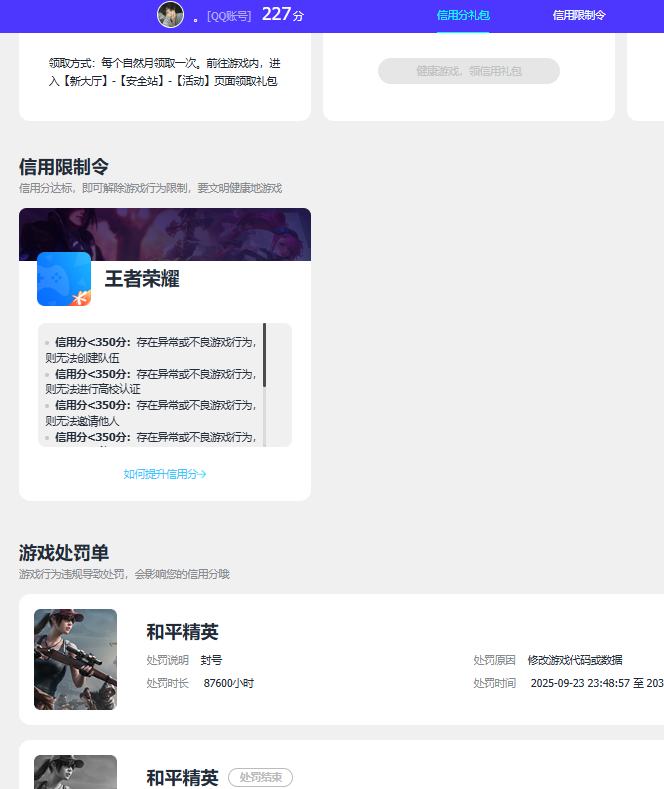The width and height of the screenshot is (664, 789).
Task: Click the 和平精英 thumbnail with 封号 penalty
Action: coord(75,660)
